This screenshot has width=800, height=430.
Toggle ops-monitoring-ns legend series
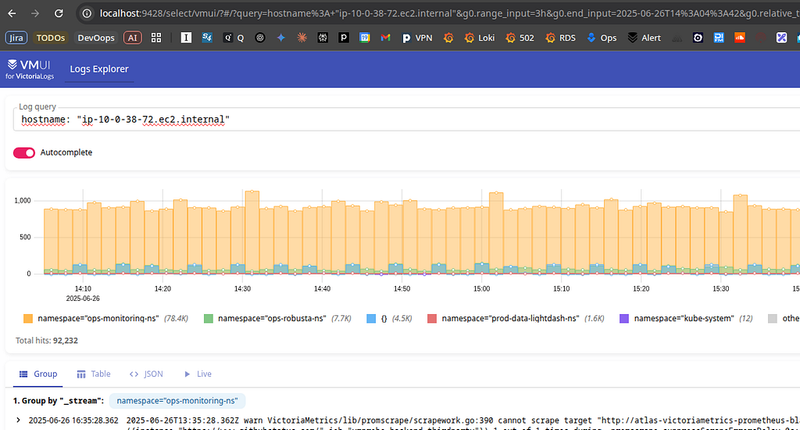(106, 318)
